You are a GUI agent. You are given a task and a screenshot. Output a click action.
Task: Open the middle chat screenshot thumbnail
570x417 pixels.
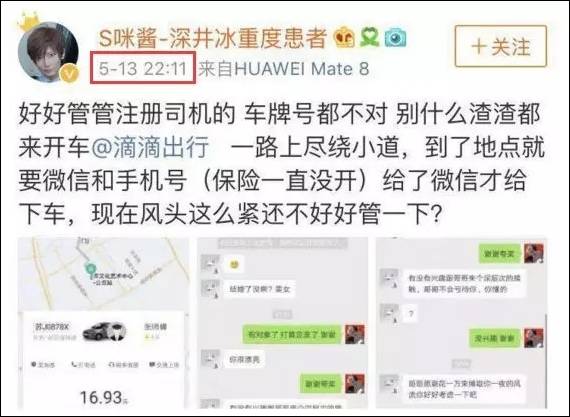pos(282,322)
